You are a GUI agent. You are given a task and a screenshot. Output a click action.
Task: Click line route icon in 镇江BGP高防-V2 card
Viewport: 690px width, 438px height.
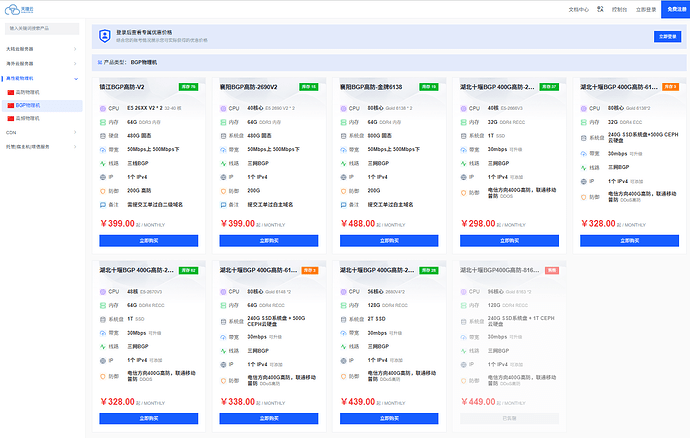pos(103,163)
